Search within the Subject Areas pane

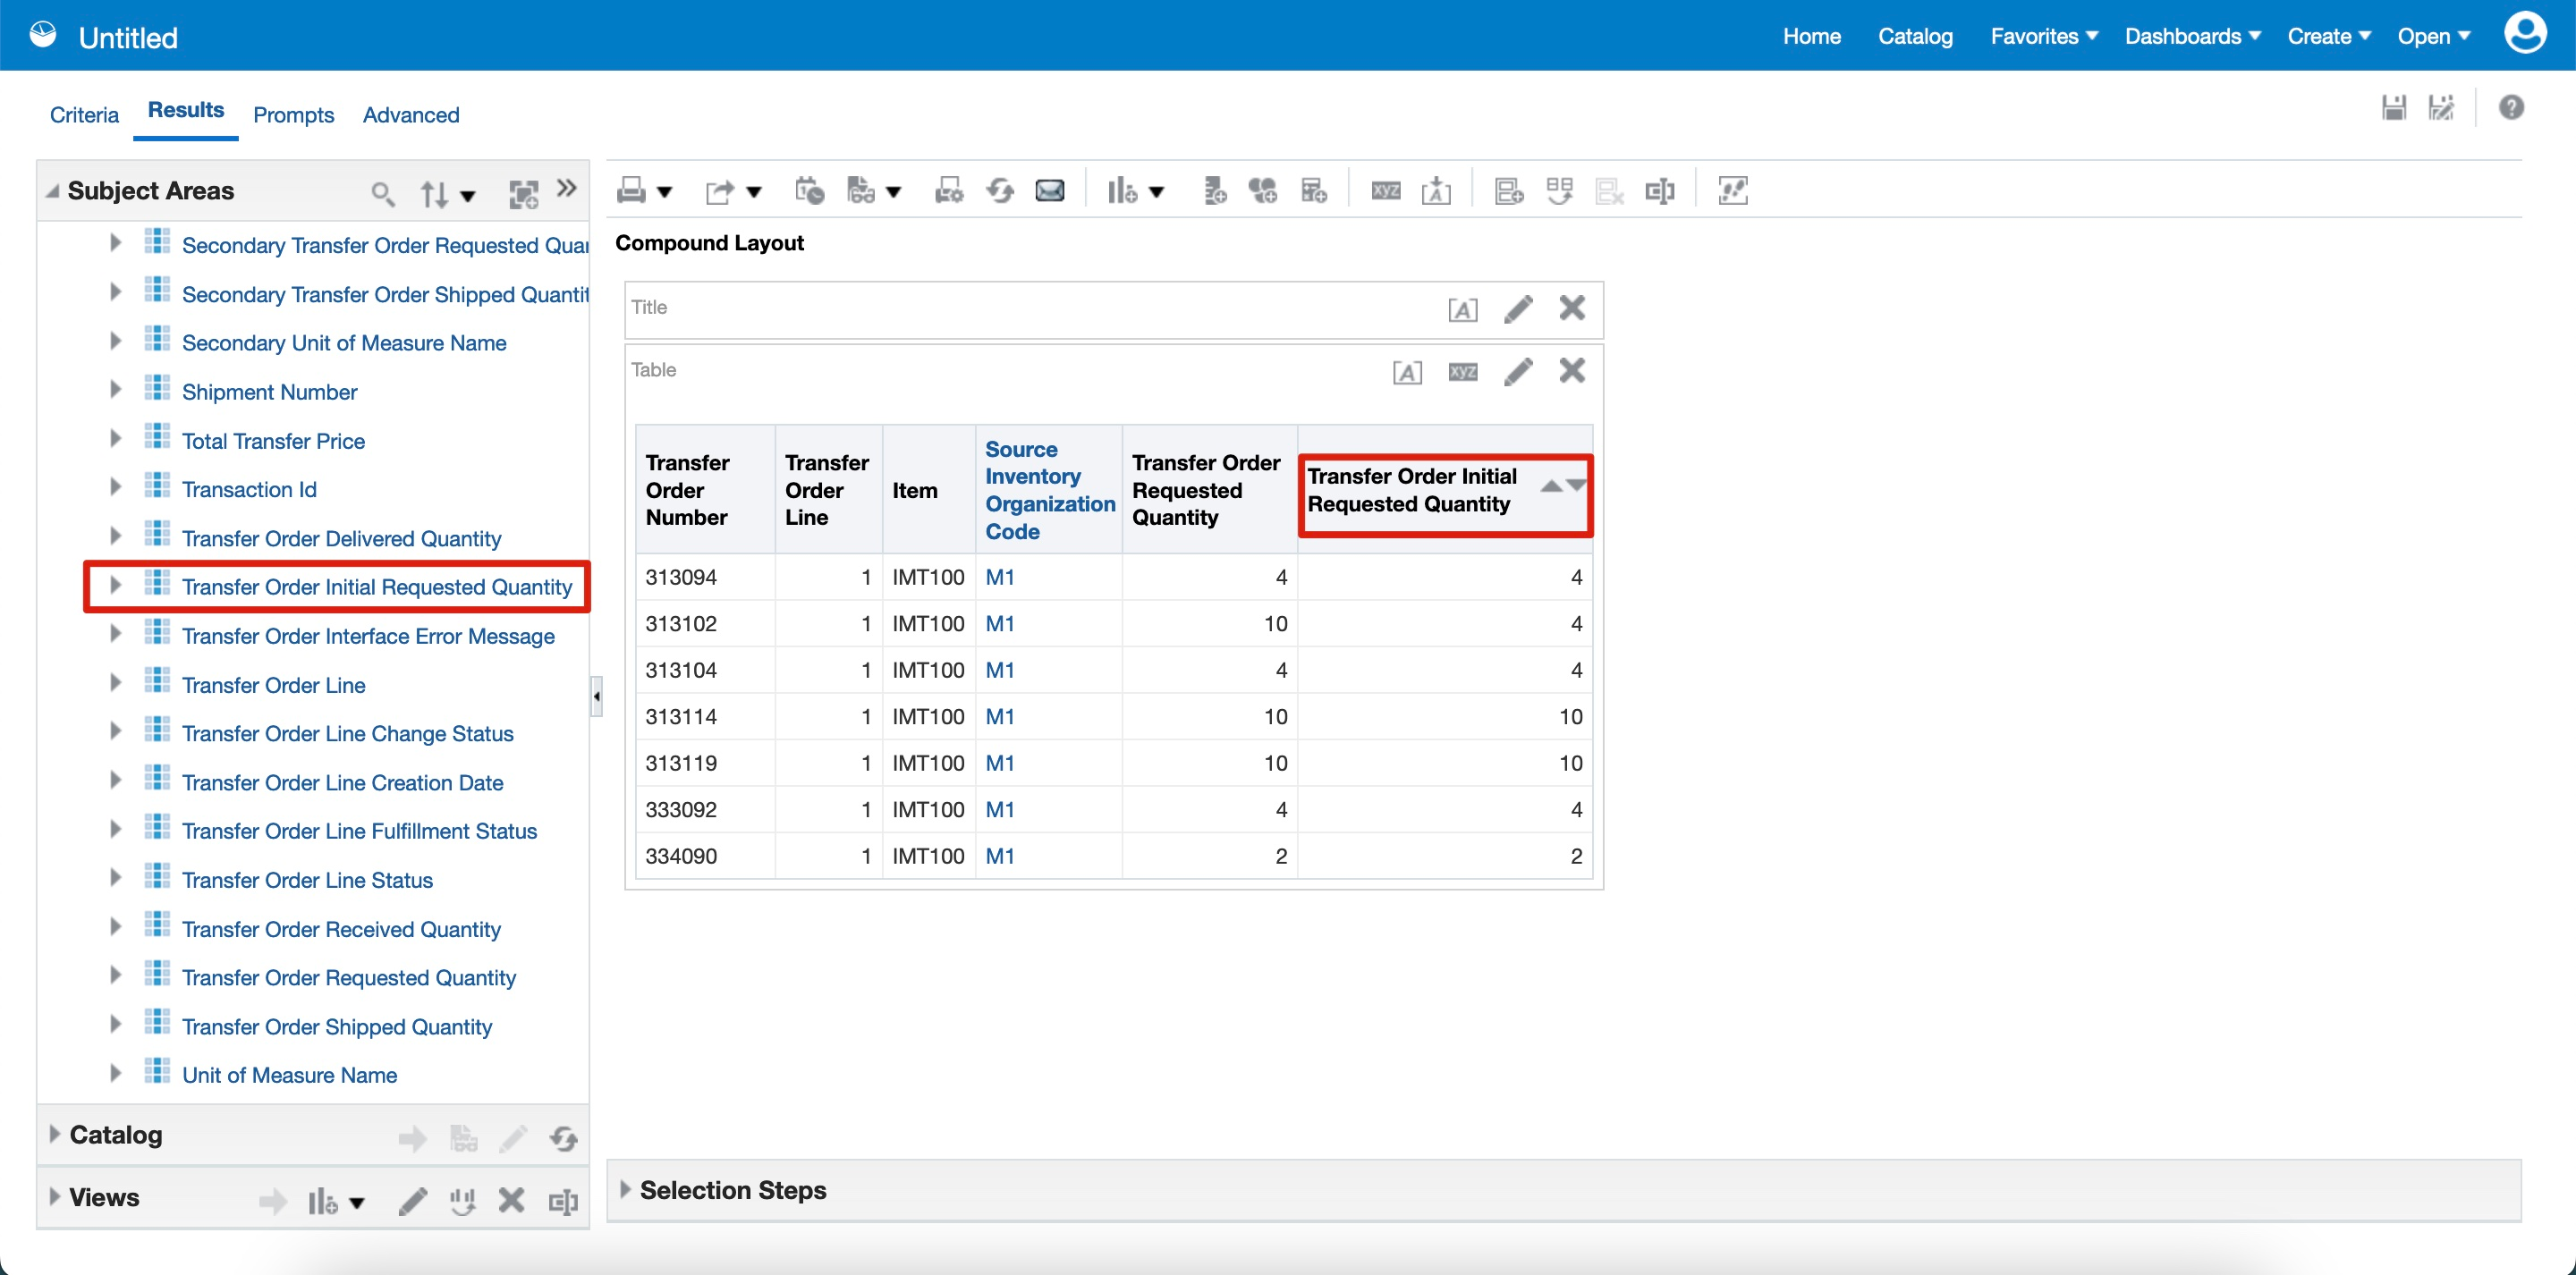click(381, 193)
